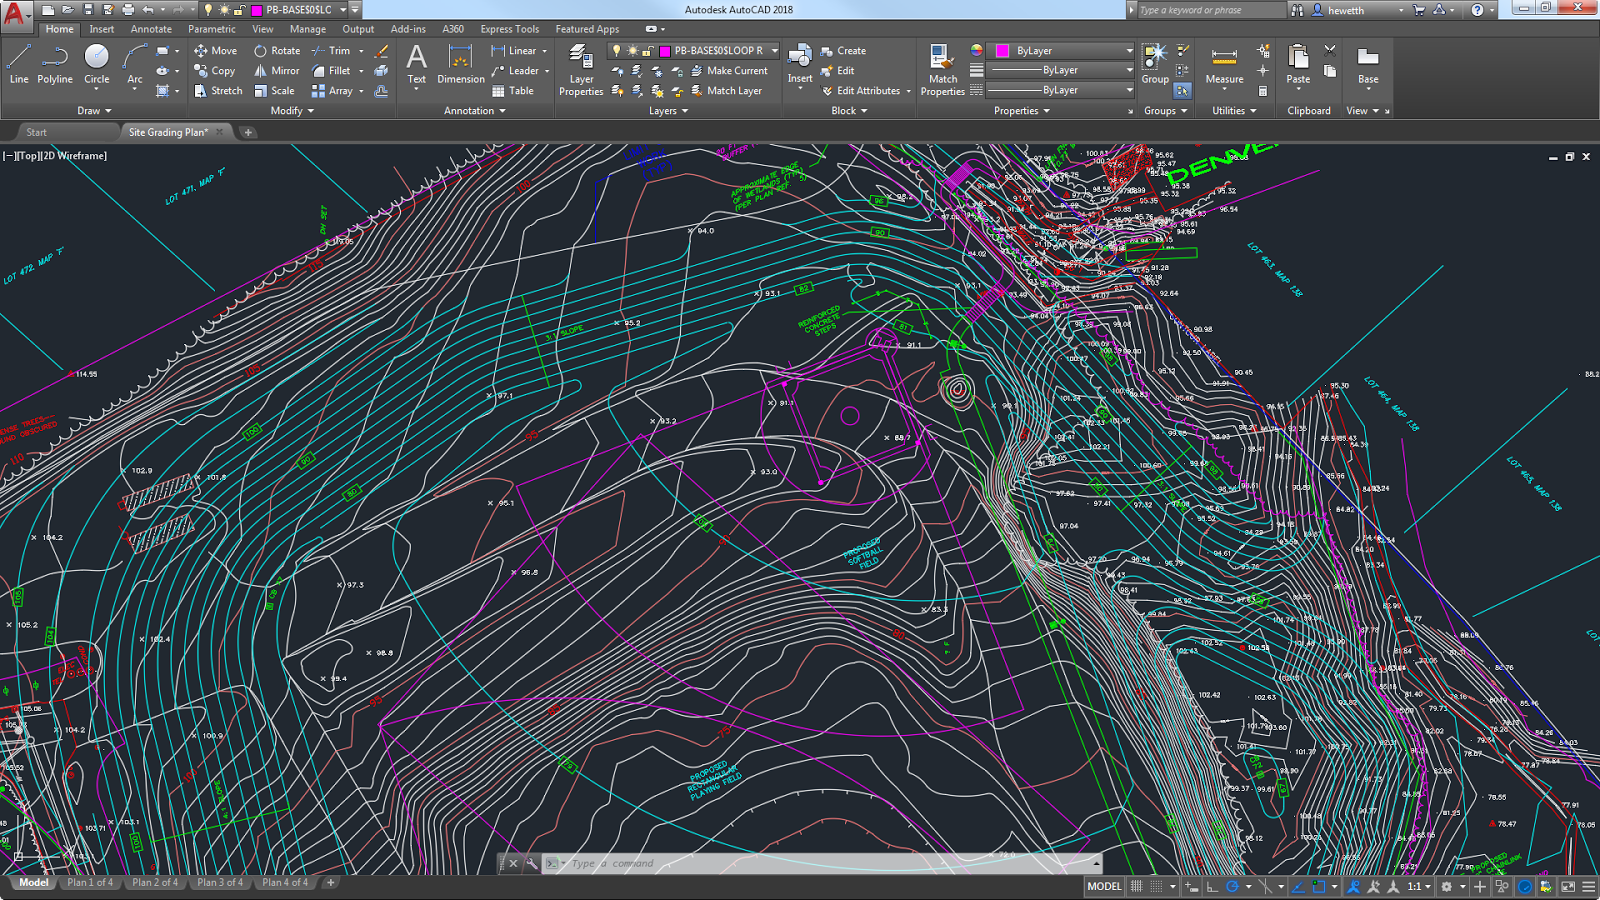Select the Line tool
Image resolution: width=1600 pixels, height=900 pixels.
pyautogui.click(x=17, y=68)
